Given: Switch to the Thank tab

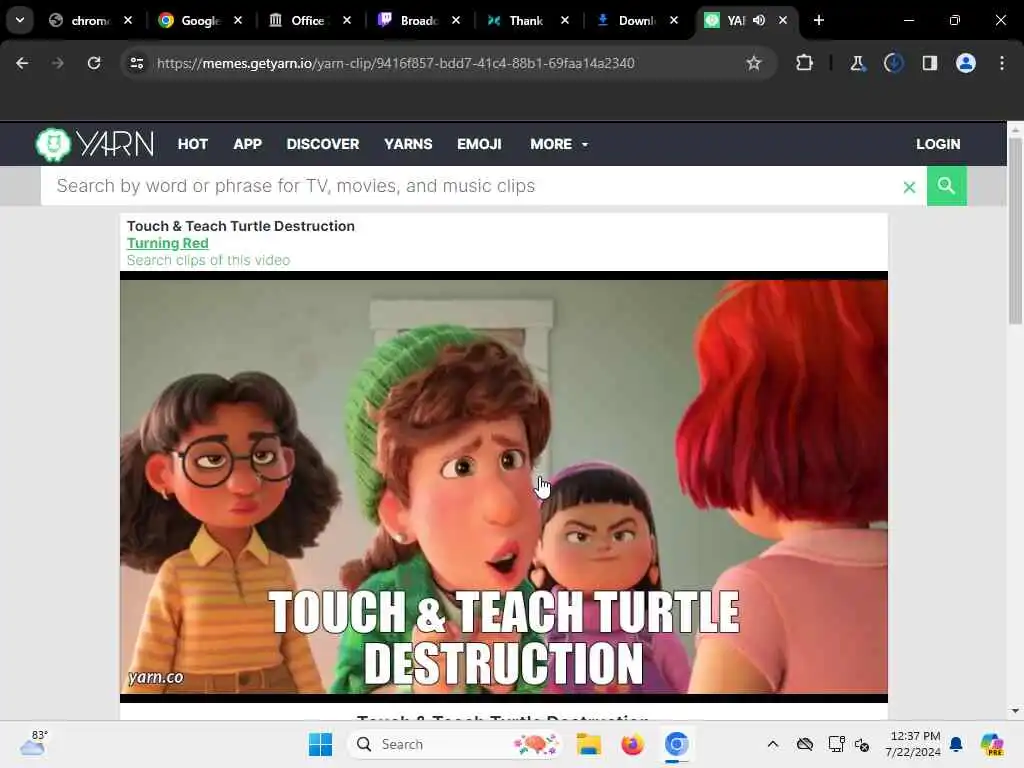Looking at the screenshot, I should click(x=526, y=21).
